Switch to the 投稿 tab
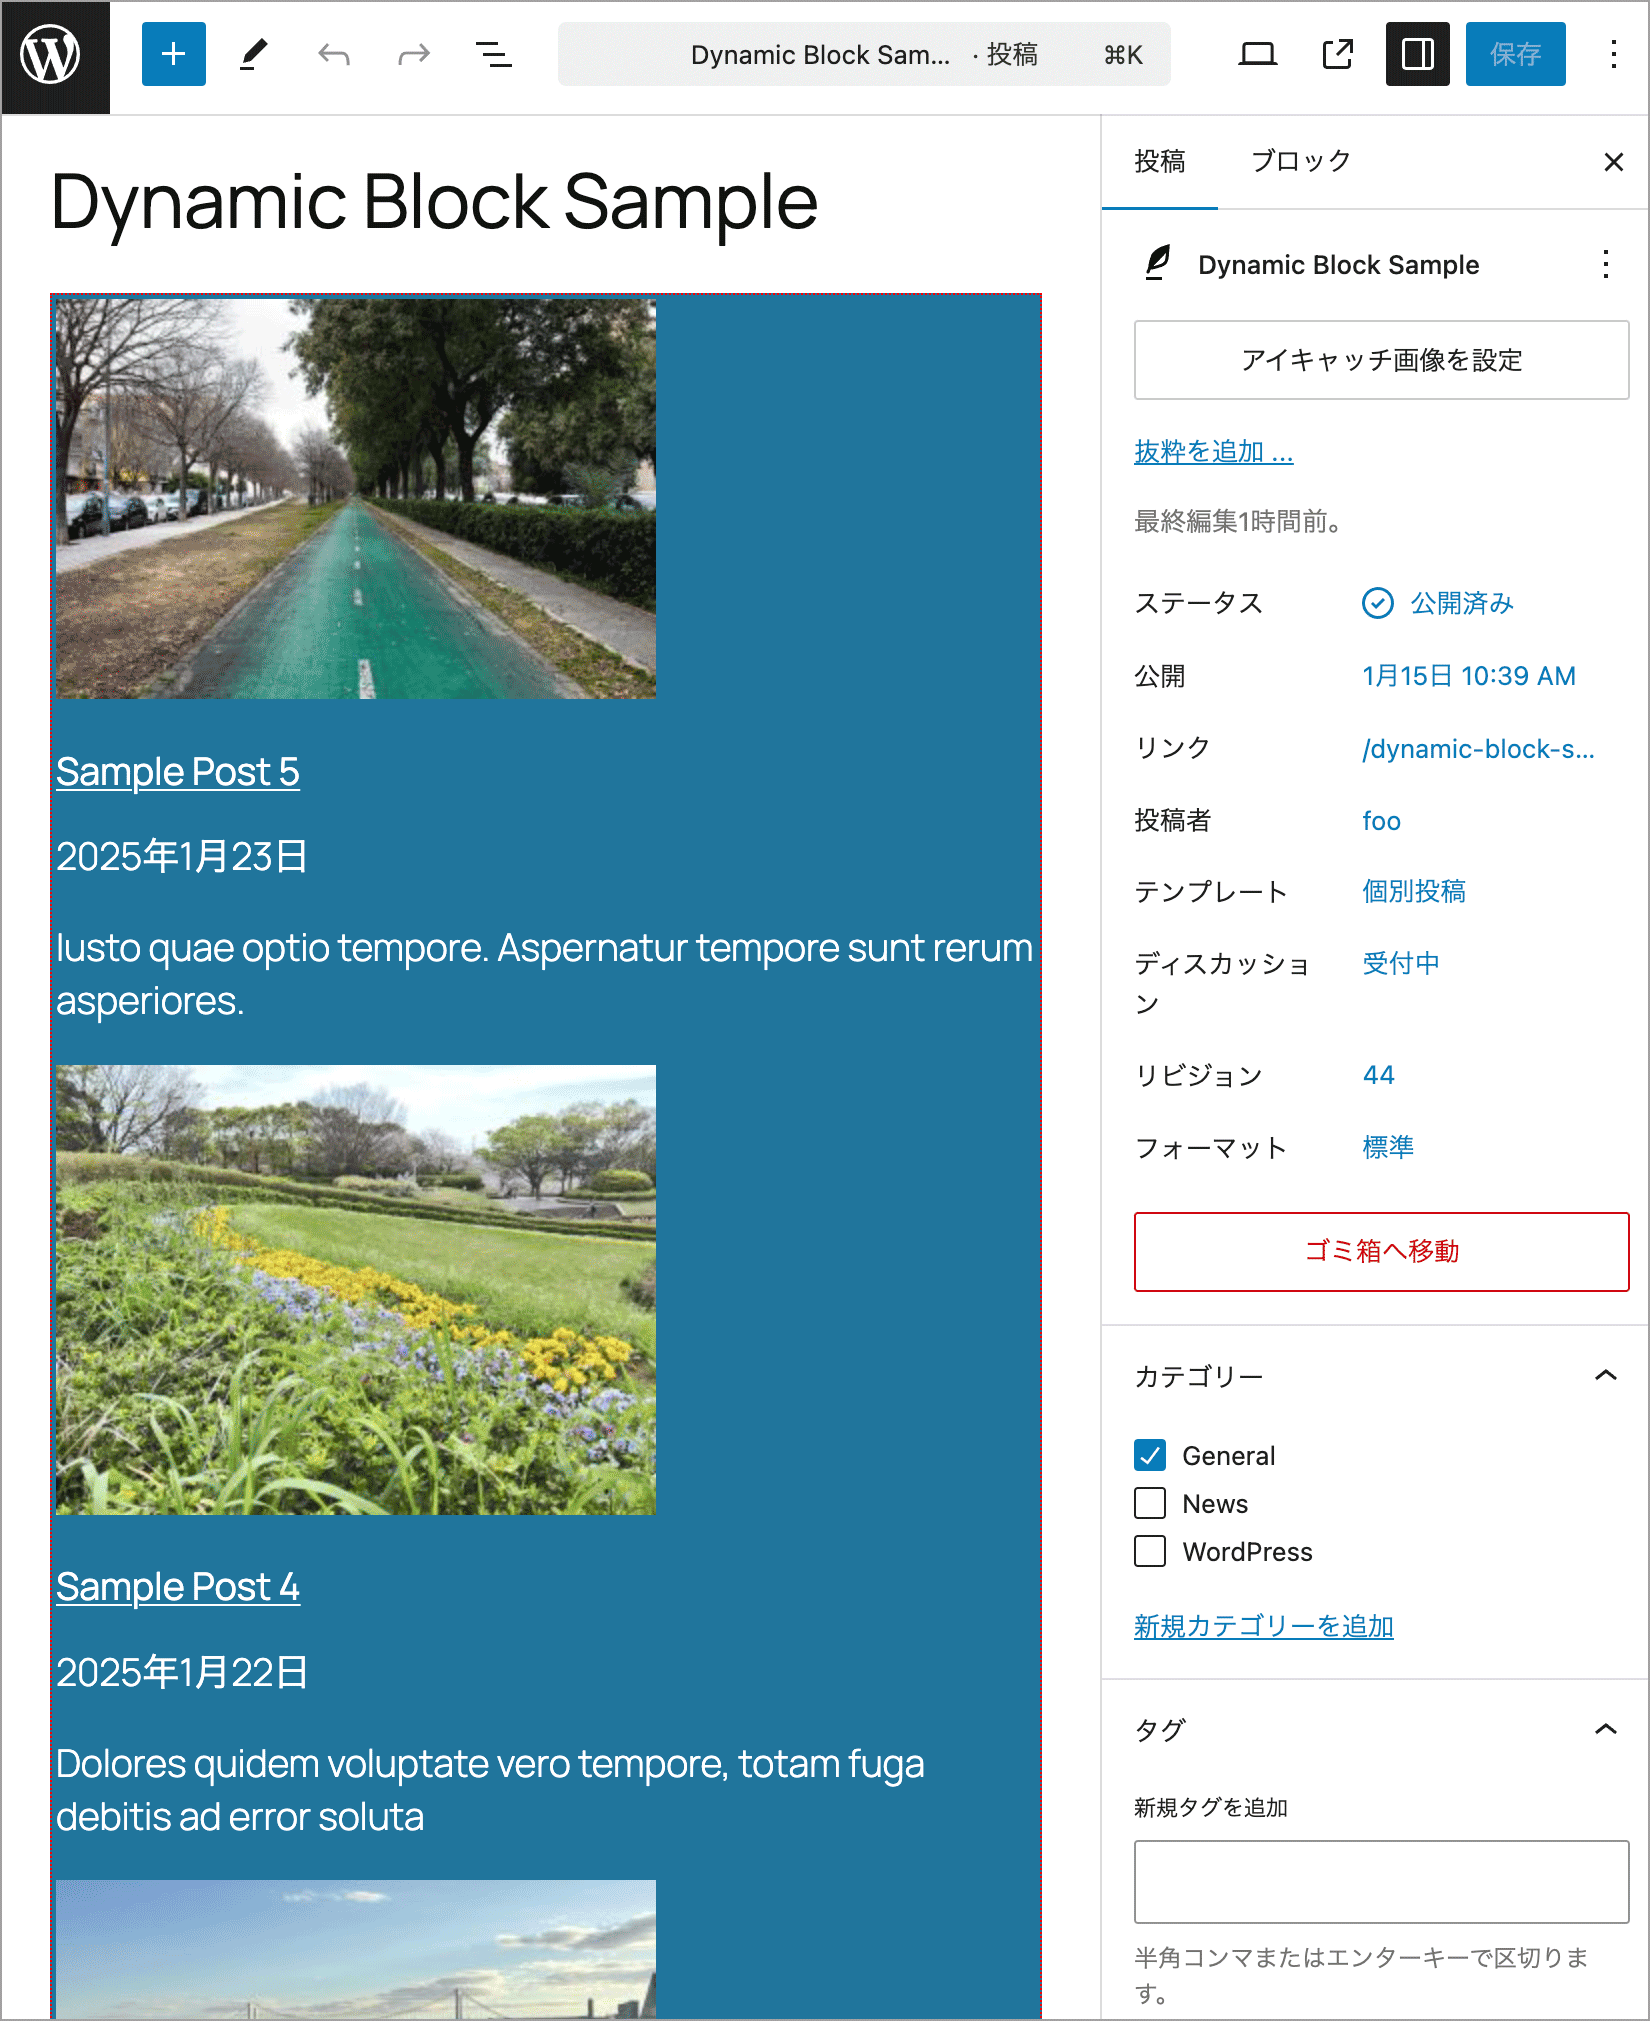This screenshot has height=2021, width=1650. (x=1160, y=162)
